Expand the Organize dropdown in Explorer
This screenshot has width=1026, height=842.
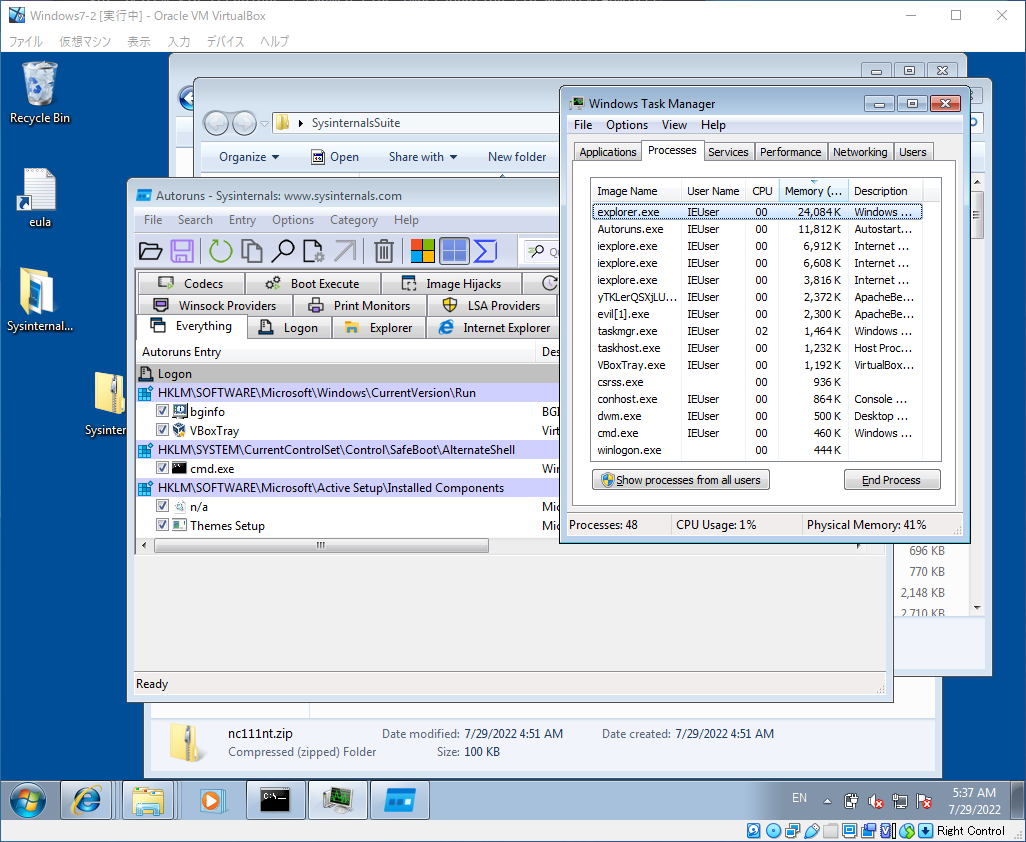pos(249,157)
